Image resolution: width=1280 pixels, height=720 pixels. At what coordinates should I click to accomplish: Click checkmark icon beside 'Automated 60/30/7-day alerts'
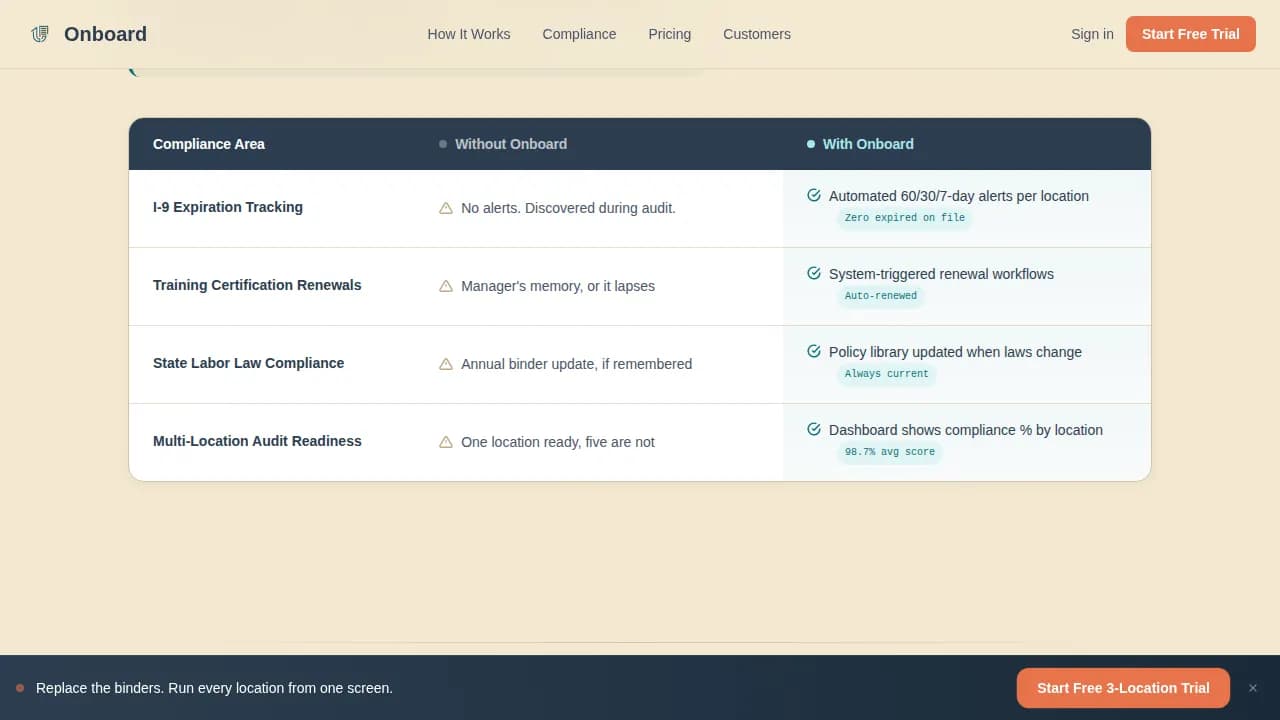pyautogui.click(x=814, y=196)
